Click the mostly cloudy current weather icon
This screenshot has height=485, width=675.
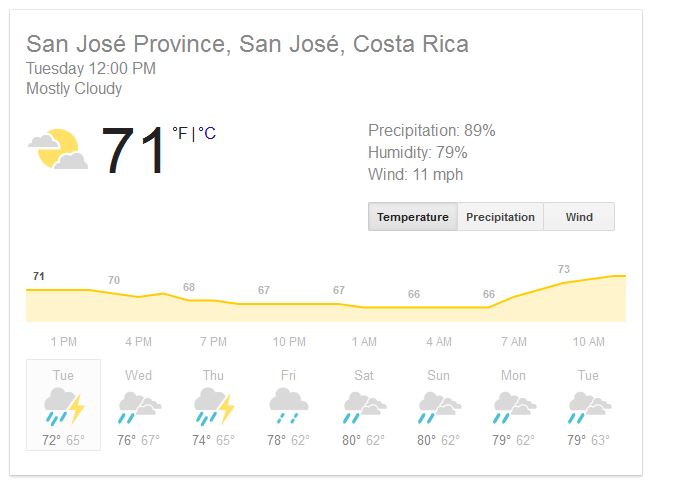(x=58, y=150)
